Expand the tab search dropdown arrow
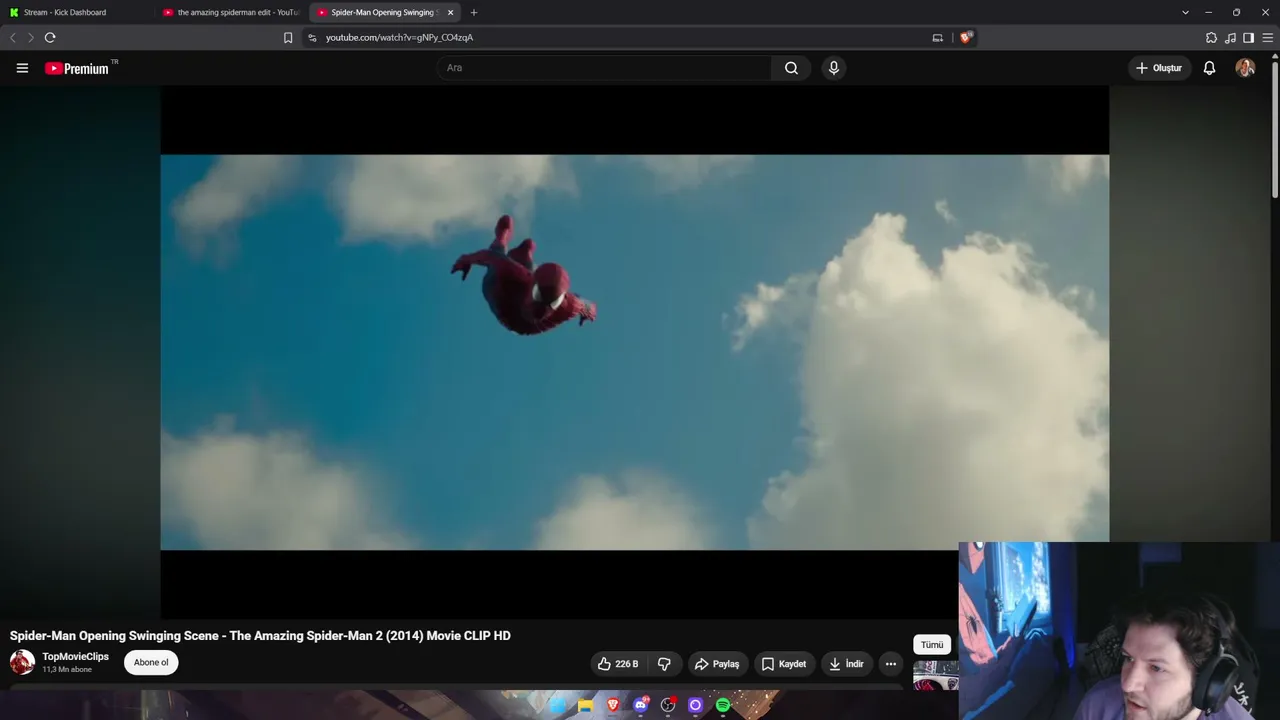1280x720 pixels. pyautogui.click(x=1185, y=12)
